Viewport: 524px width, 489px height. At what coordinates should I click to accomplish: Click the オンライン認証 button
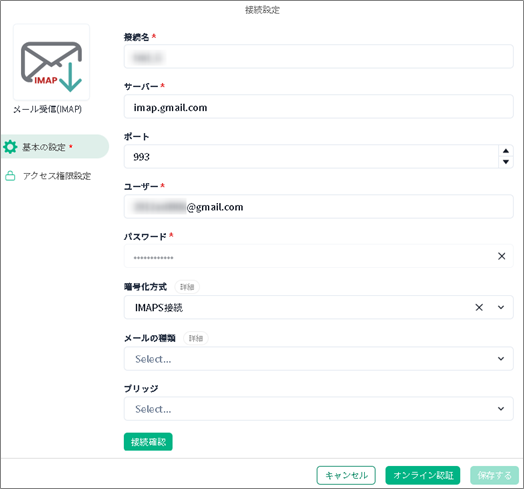423,475
